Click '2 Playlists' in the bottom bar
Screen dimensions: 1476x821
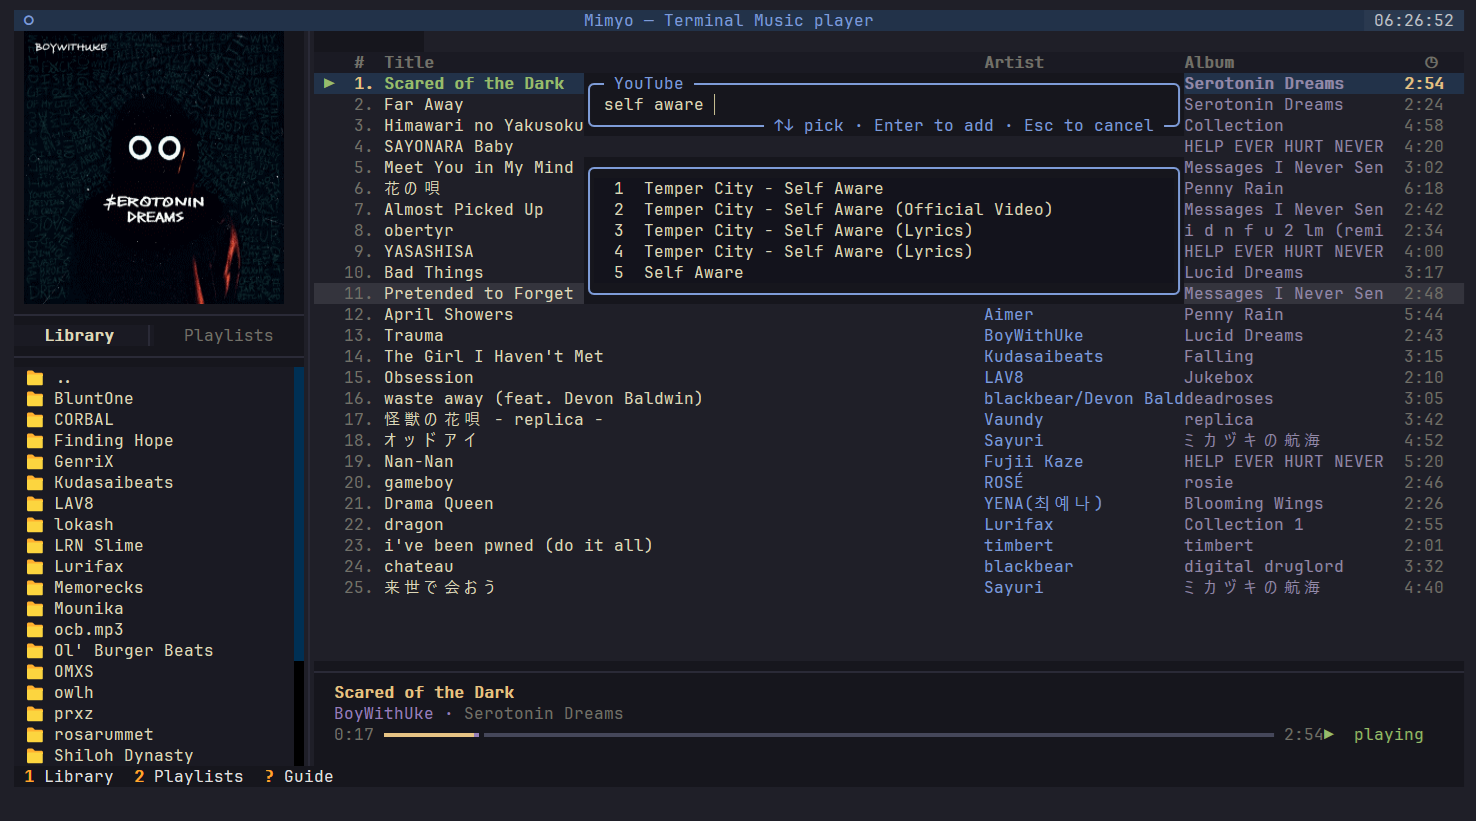click(x=189, y=777)
